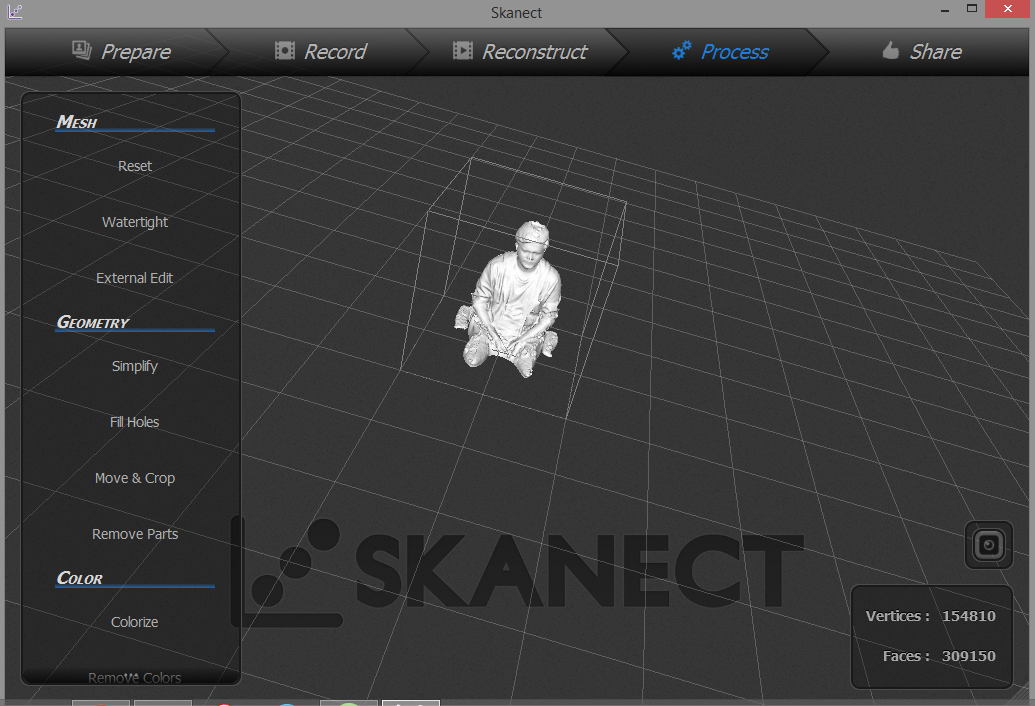Open External Edit
1035x706 pixels.
tap(135, 278)
